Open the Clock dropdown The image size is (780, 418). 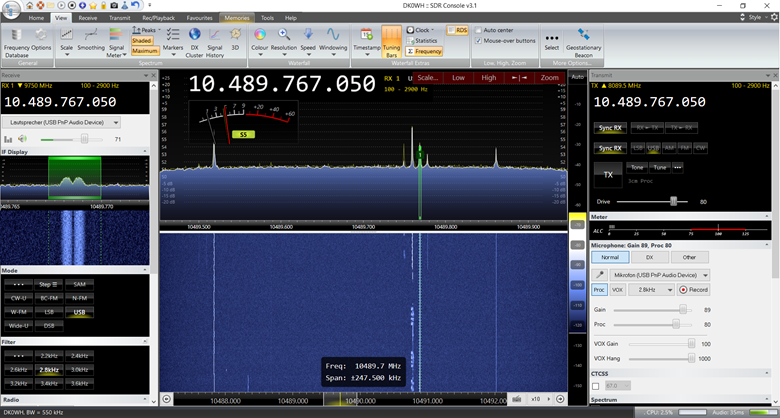(x=420, y=30)
